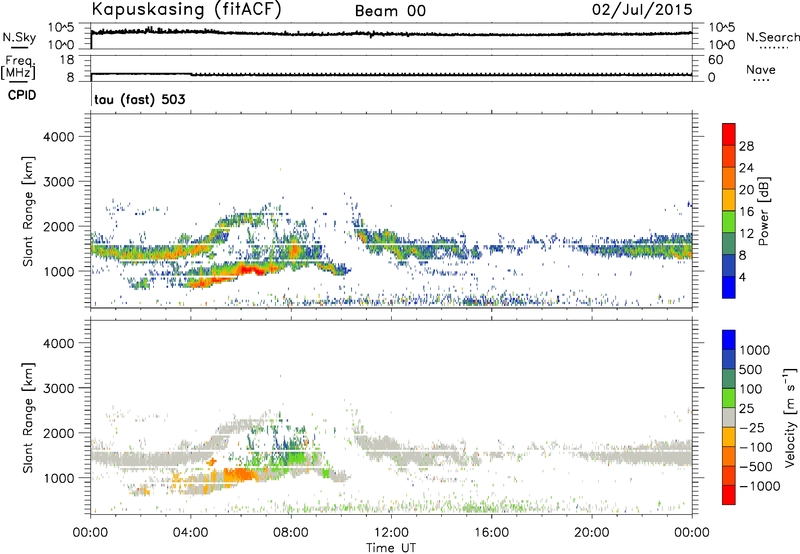The height and width of the screenshot is (554, 800).
Task: Click the "04:00" time tick label
Action: 191,533
